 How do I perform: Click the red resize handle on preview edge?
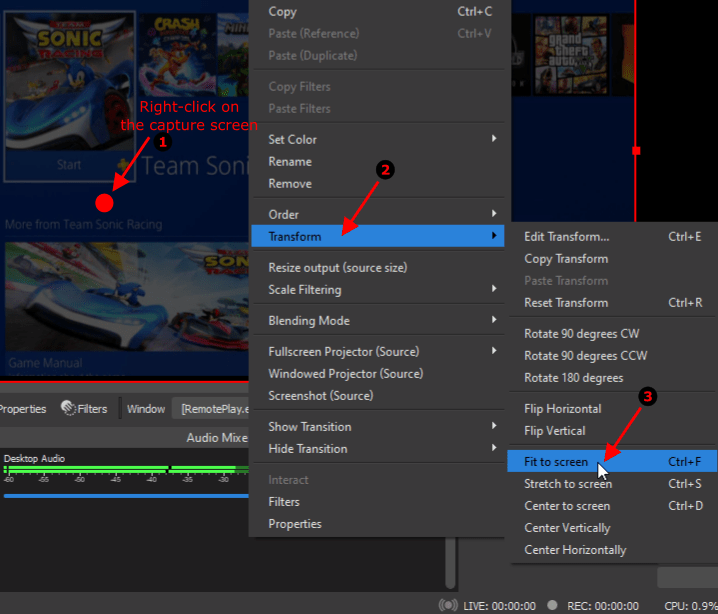click(636, 151)
